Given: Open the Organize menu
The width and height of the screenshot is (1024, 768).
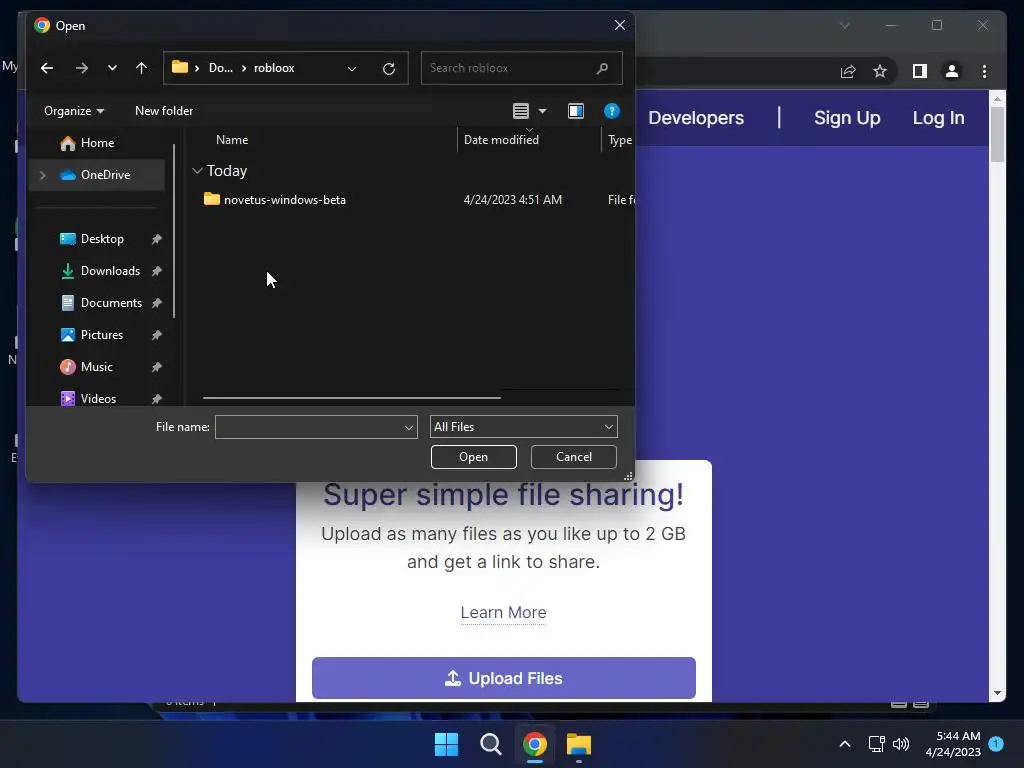Looking at the screenshot, I should (x=74, y=111).
